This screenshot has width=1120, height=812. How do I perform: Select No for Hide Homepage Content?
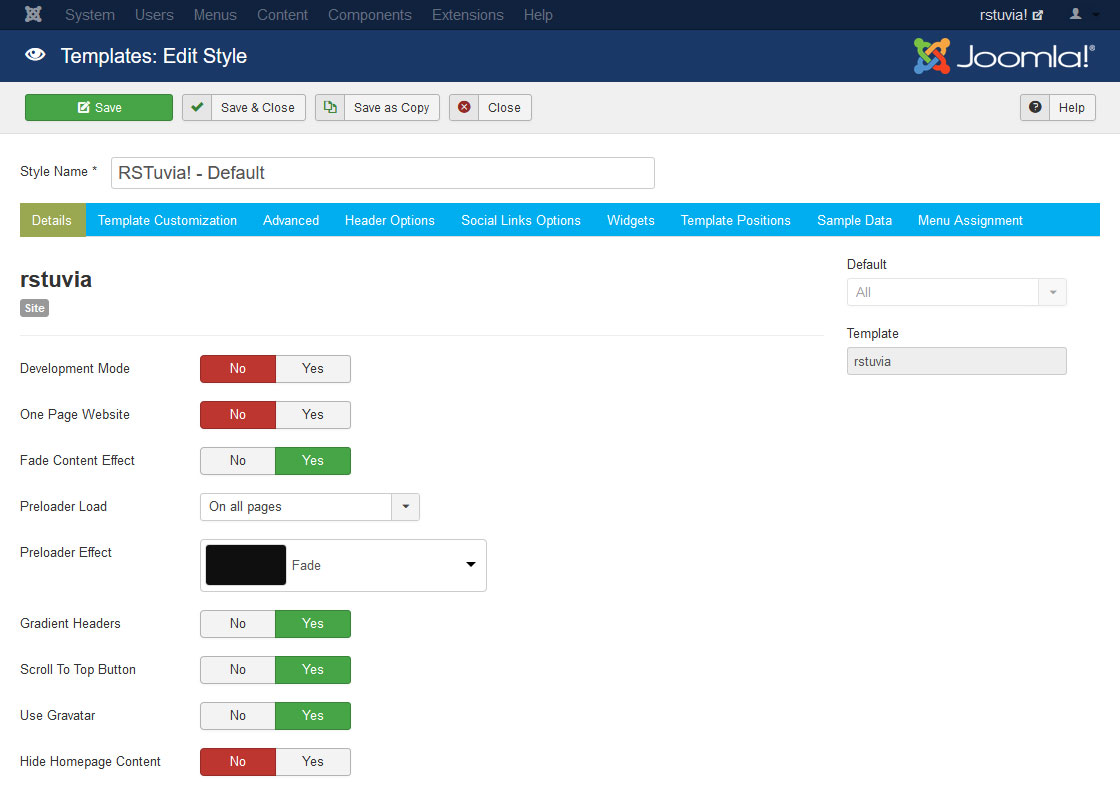238,761
